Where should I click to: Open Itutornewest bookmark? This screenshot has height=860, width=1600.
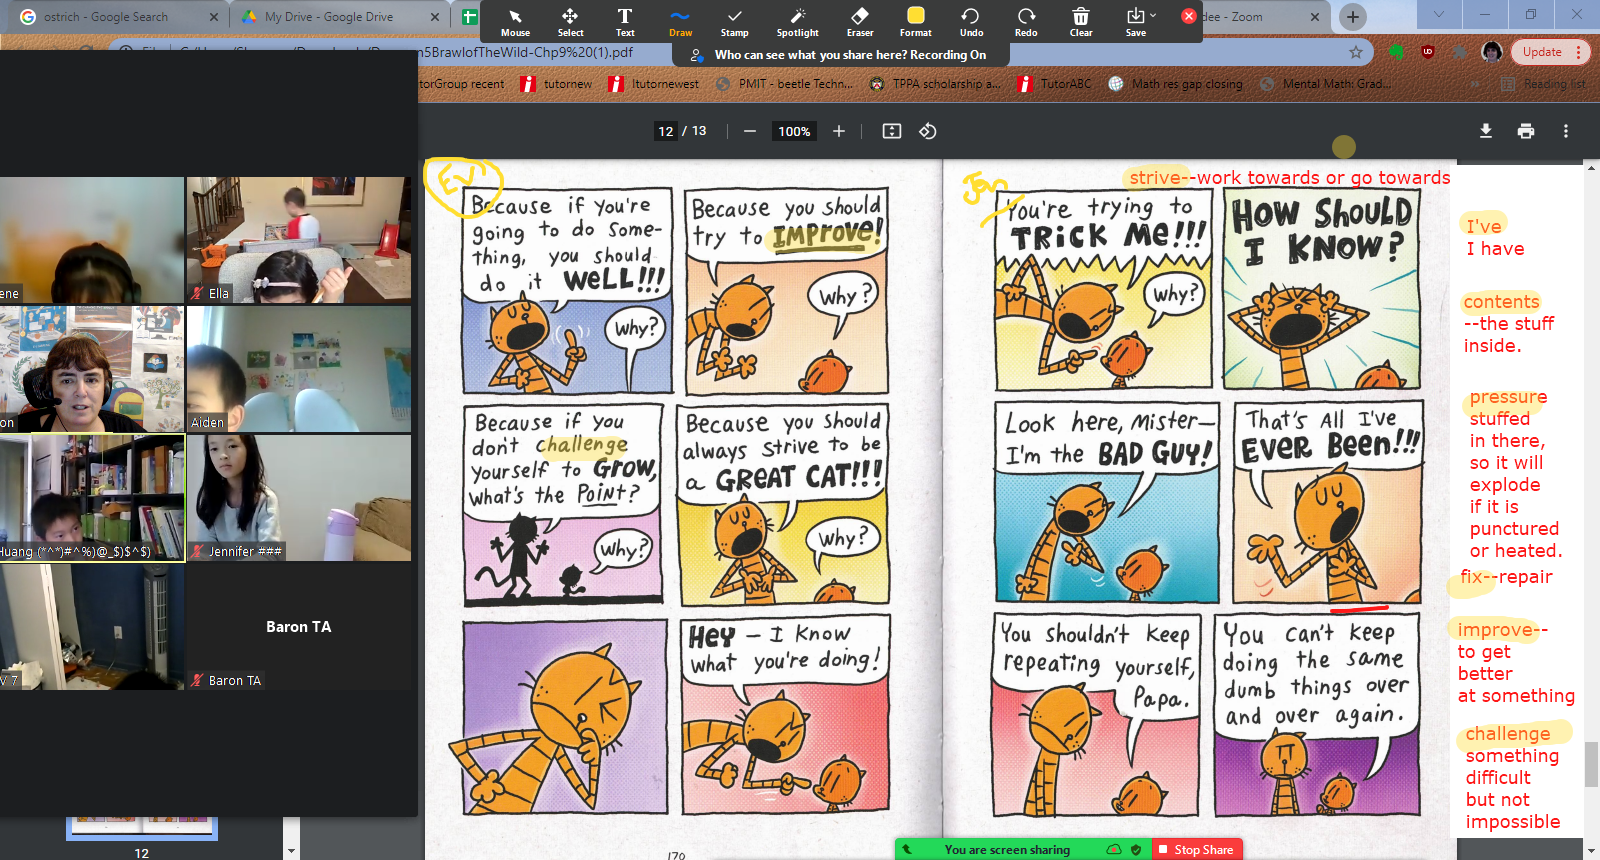[654, 84]
